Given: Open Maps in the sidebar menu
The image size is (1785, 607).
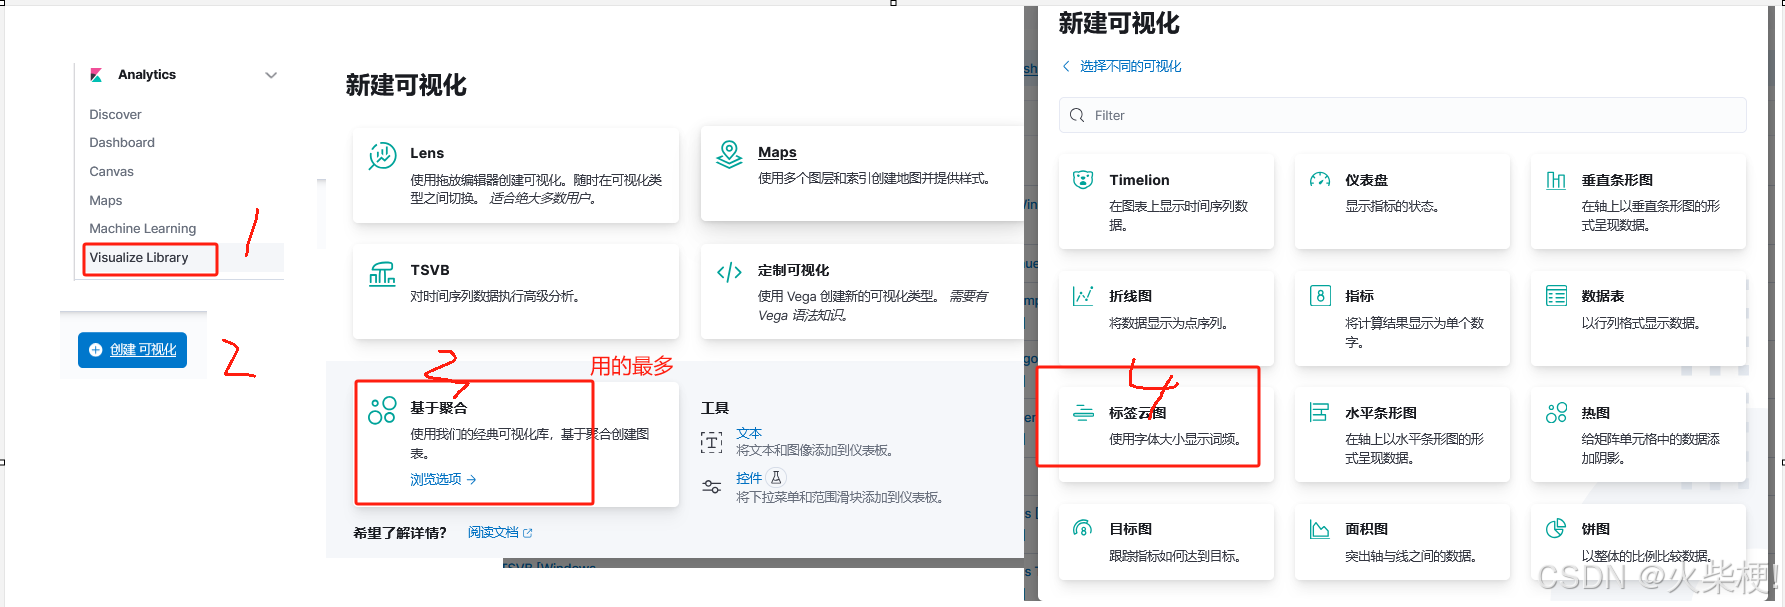Looking at the screenshot, I should 105,200.
